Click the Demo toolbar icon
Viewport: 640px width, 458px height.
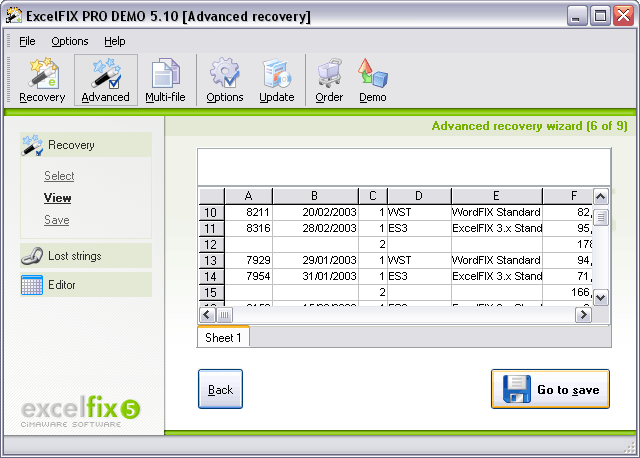click(373, 80)
